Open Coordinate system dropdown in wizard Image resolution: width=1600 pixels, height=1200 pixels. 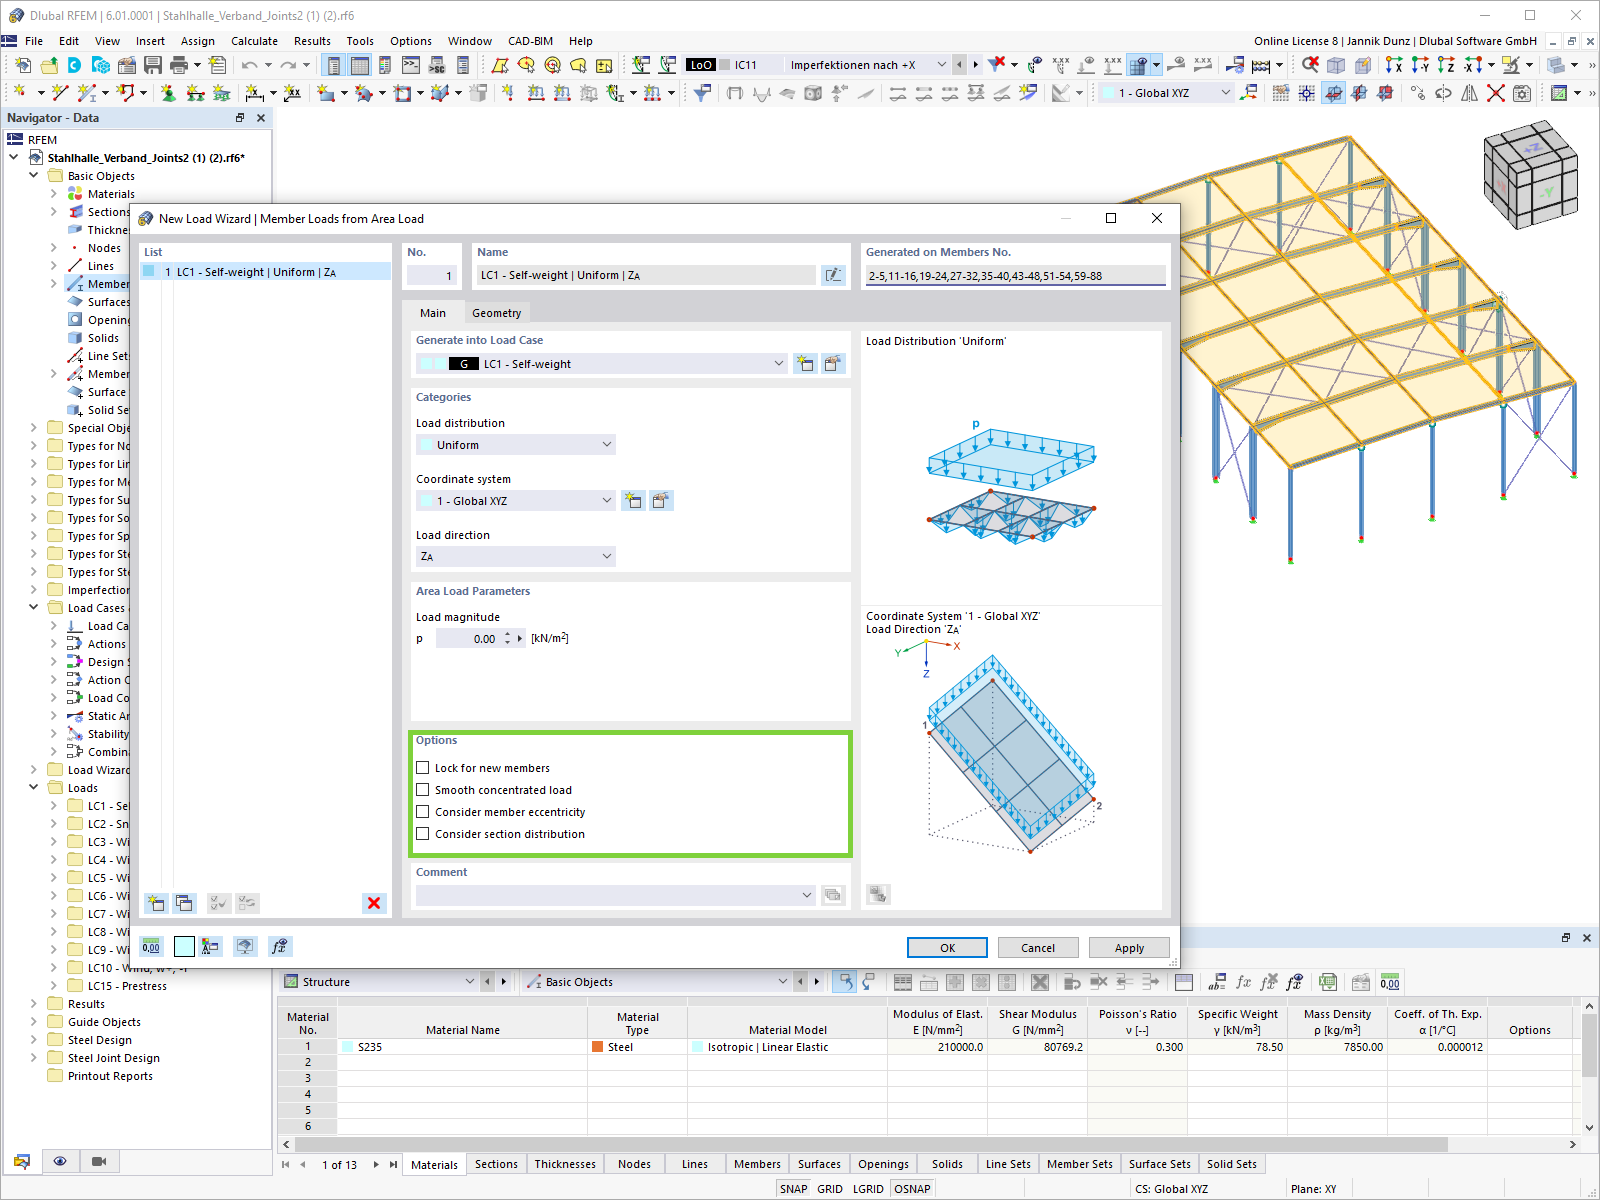coord(607,501)
